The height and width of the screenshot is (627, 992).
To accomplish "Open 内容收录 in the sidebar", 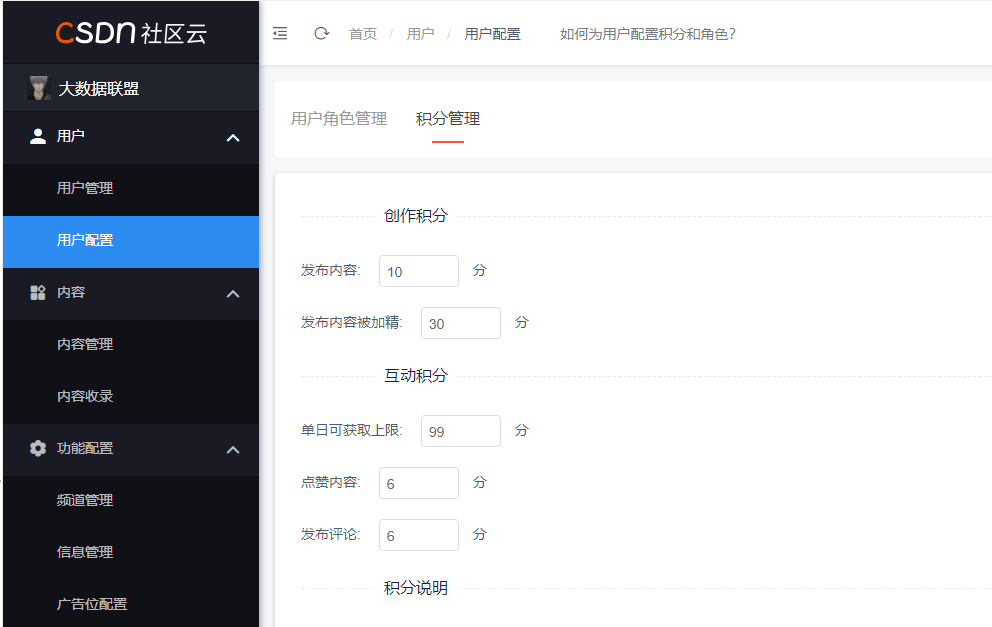I will 131,397.
